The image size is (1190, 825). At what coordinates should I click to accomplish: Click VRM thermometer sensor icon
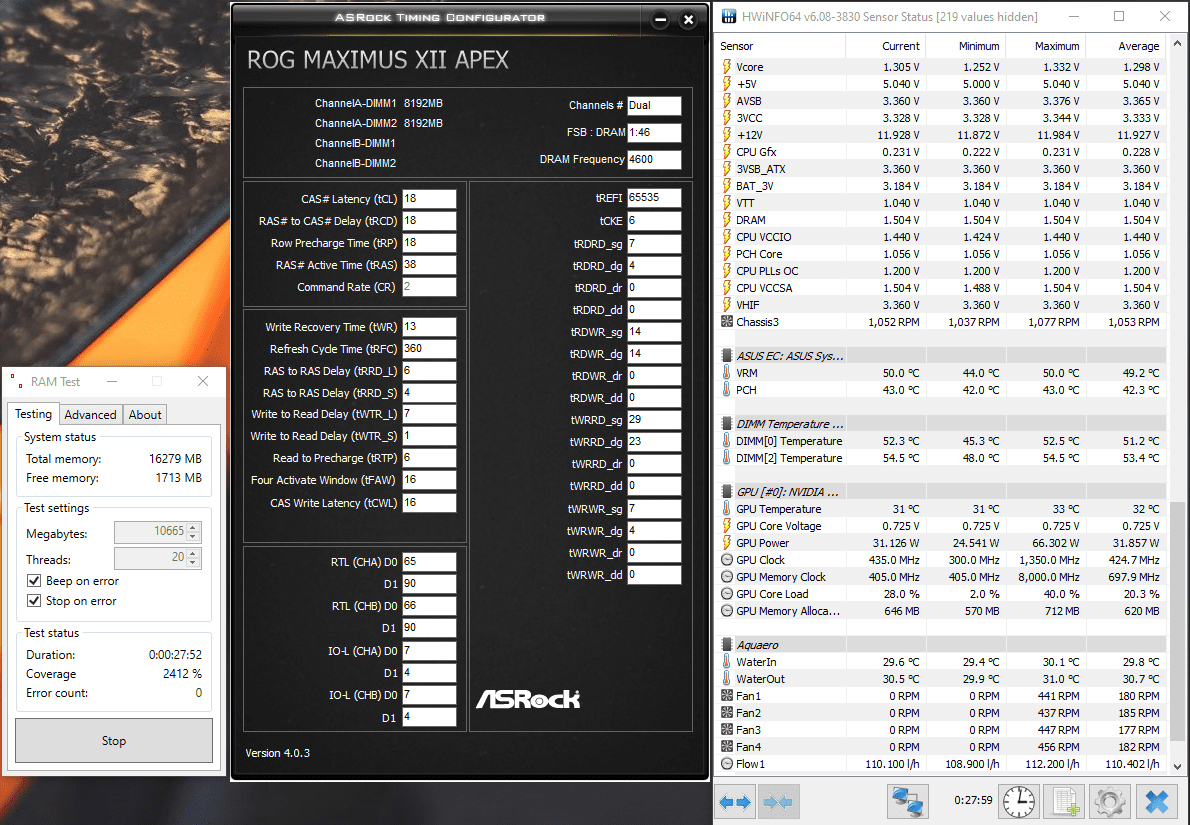coord(726,373)
